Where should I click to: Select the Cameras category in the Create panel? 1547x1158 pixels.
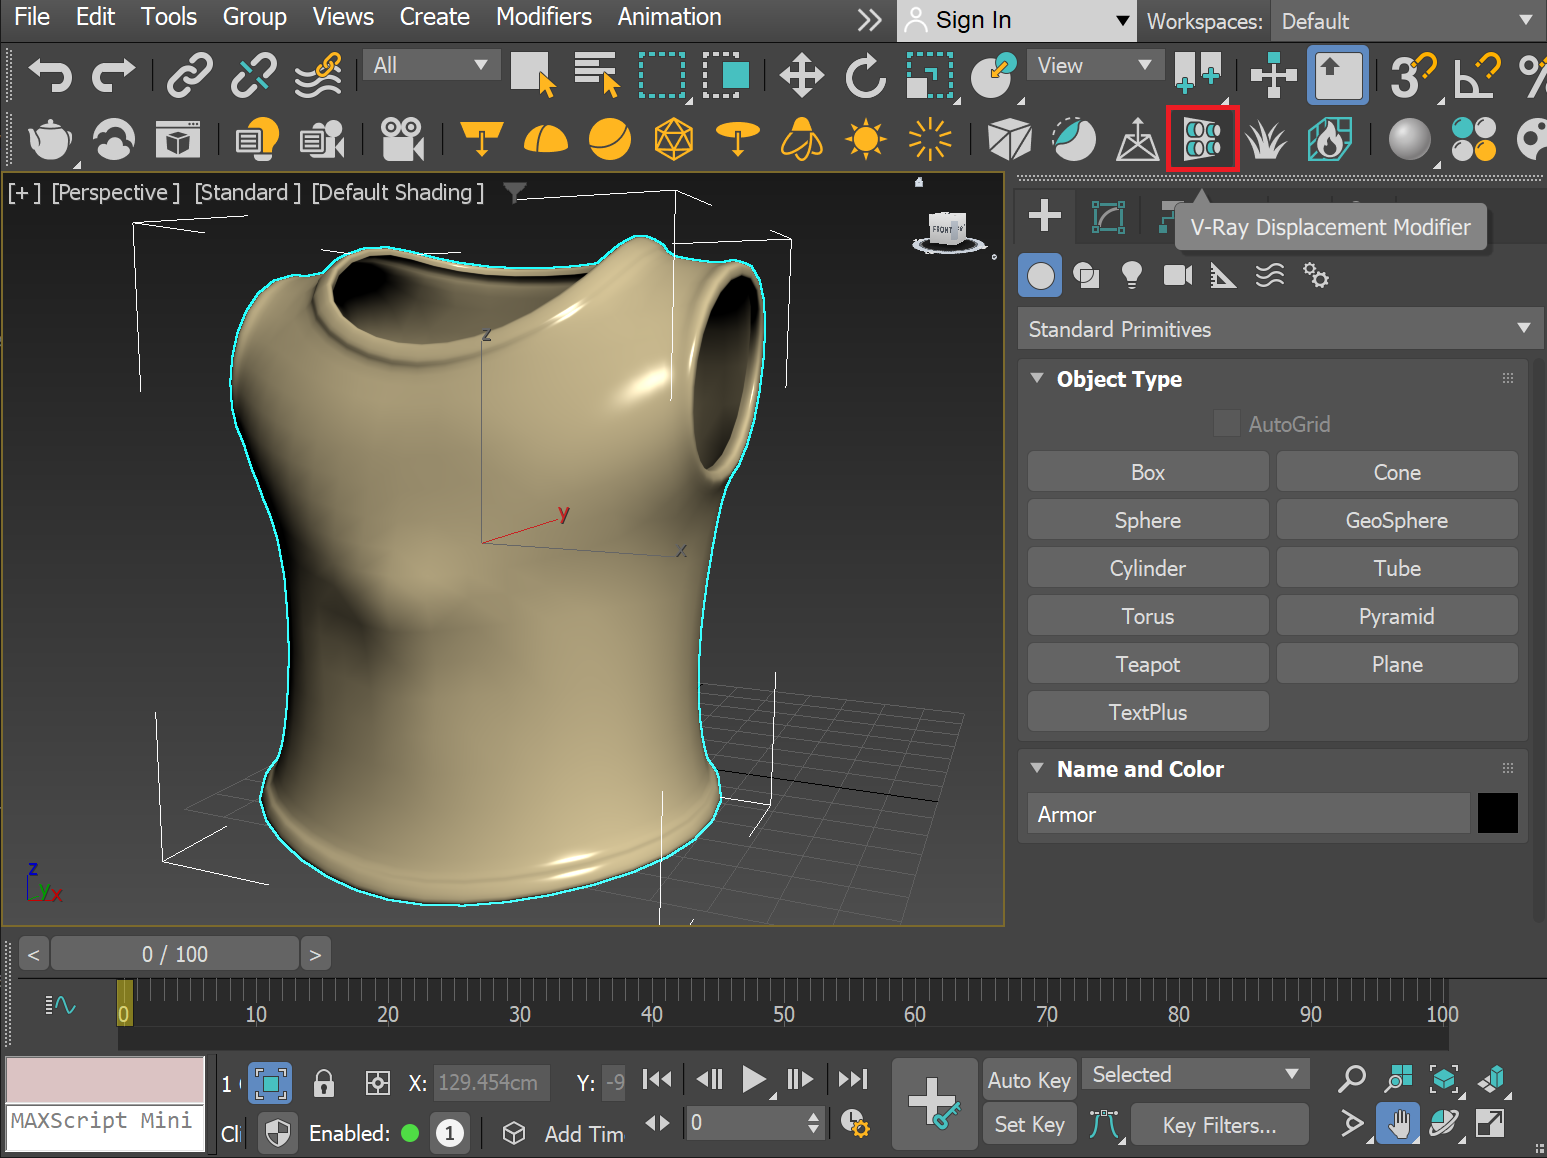coord(1177,275)
